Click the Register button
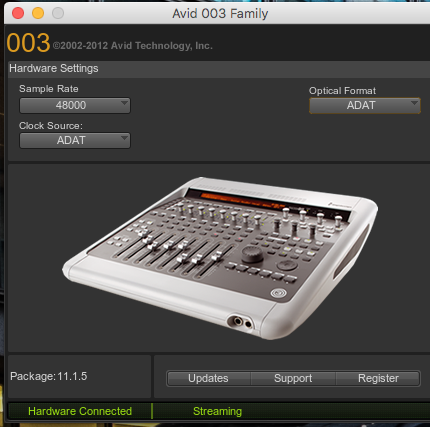Viewport: 430px width, 427px height. [x=378, y=378]
